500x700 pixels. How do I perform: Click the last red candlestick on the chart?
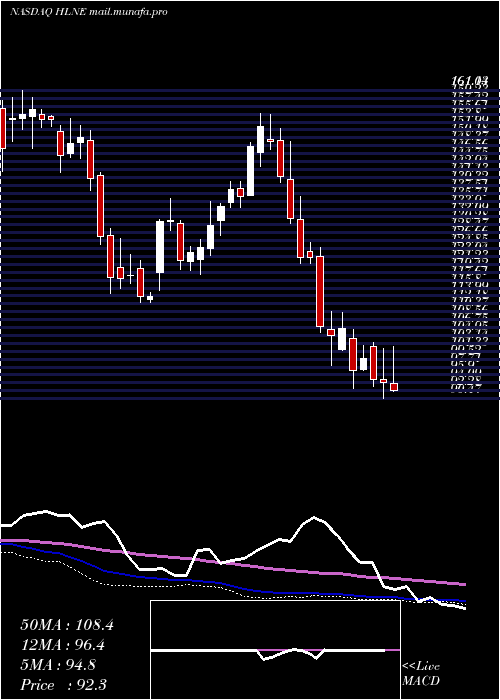coord(394,387)
